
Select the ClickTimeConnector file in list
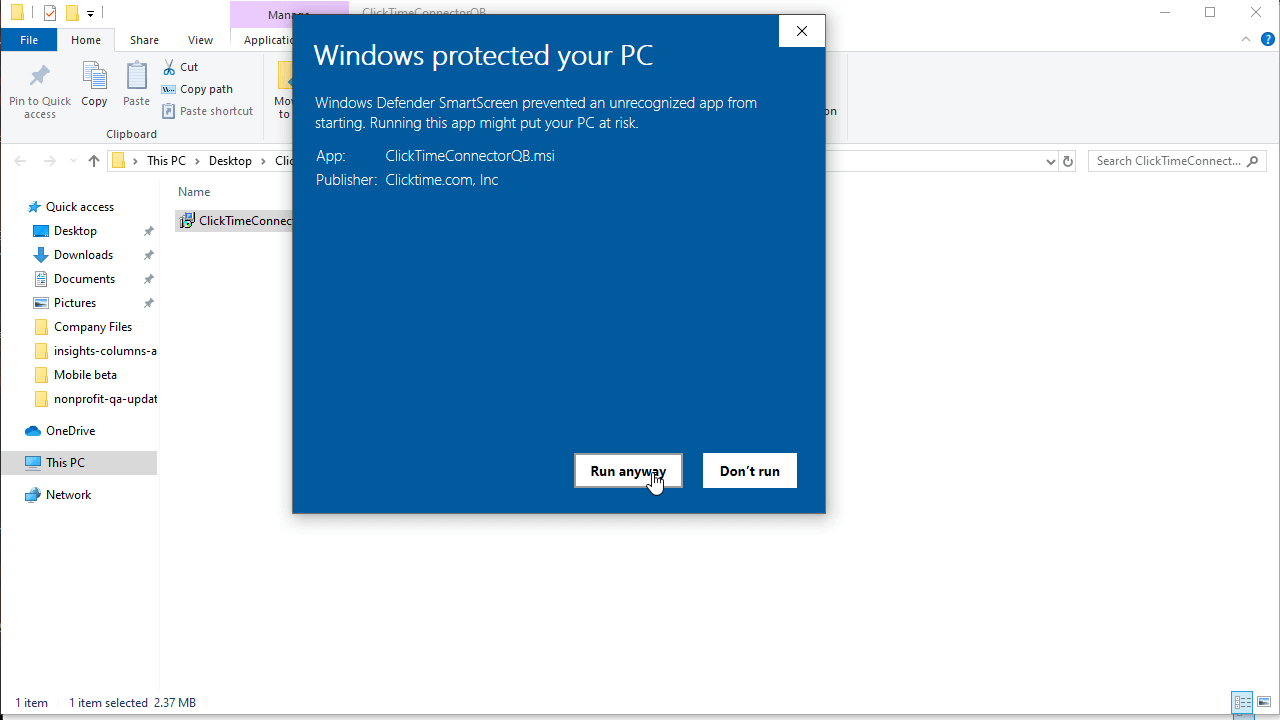(235, 221)
